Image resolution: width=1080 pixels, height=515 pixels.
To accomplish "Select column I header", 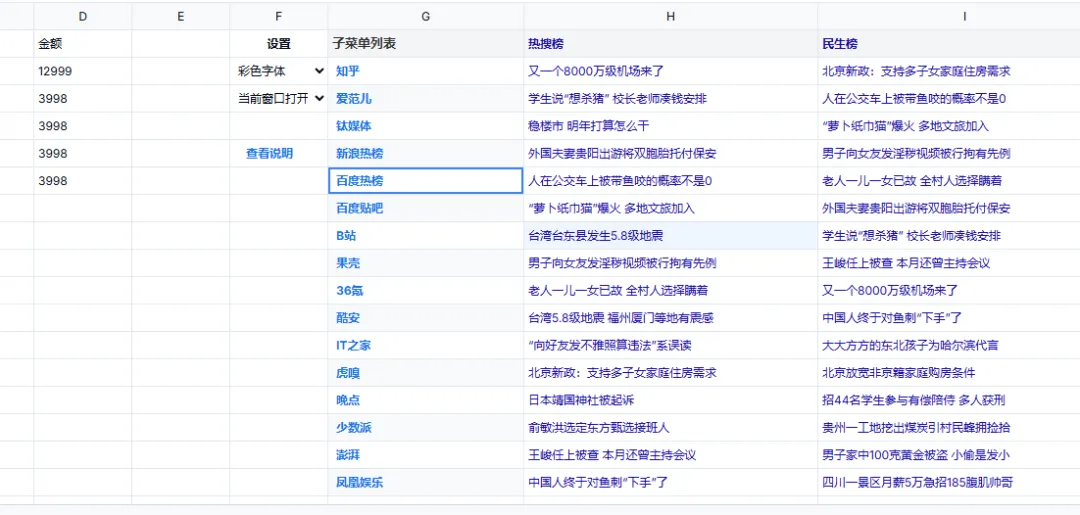I will pyautogui.click(x=964, y=17).
